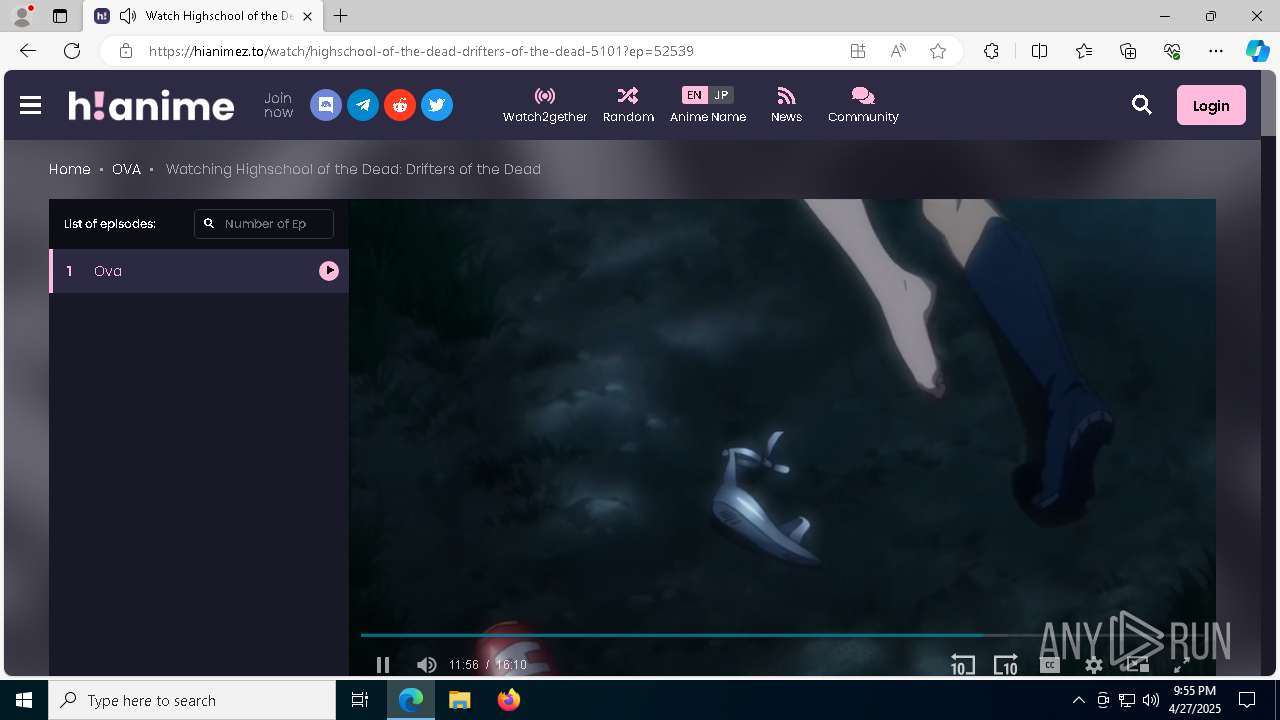The width and height of the screenshot is (1280, 720).
Task: Open Windows Start menu
Action: pos(24,700)
